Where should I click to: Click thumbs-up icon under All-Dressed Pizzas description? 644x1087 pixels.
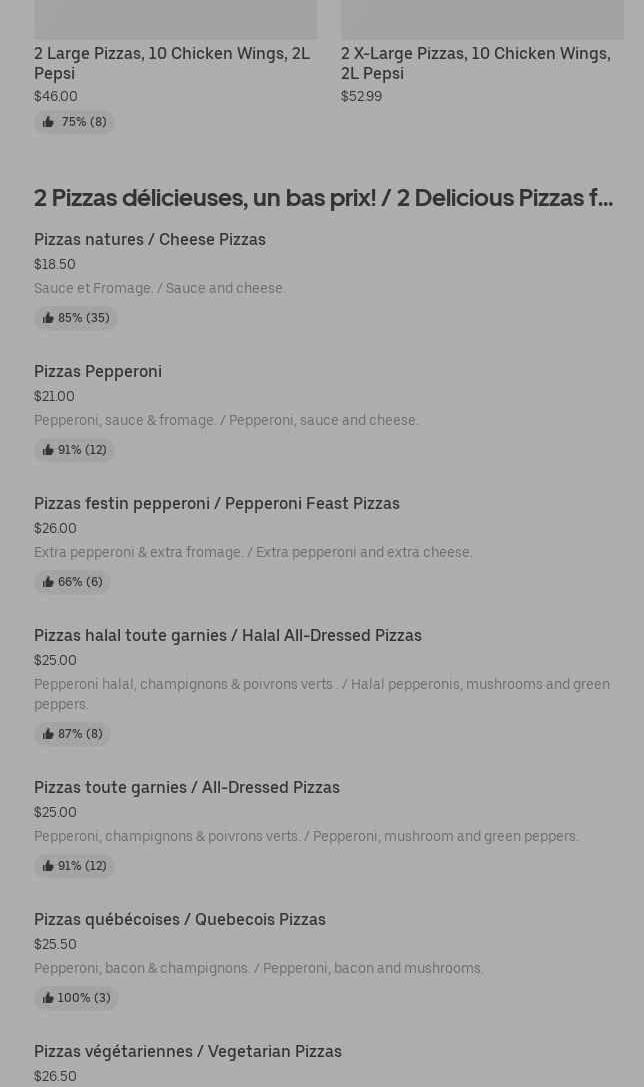[x=48, y=866]
